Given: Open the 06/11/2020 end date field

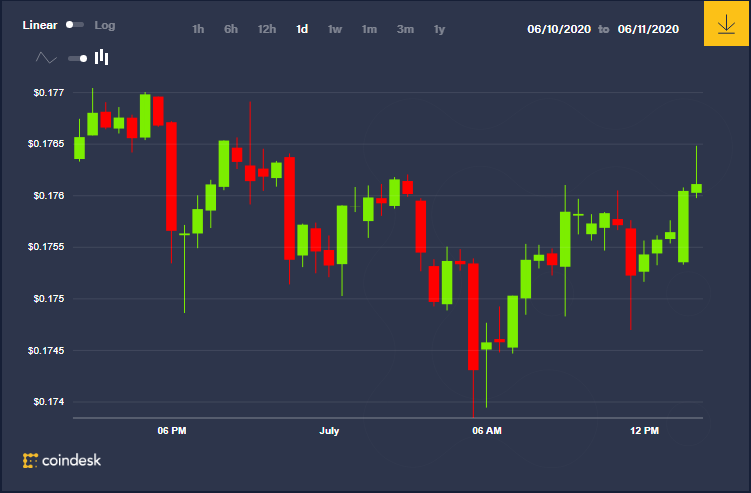Looking at the screenshot, I should [x=648, y=29].
